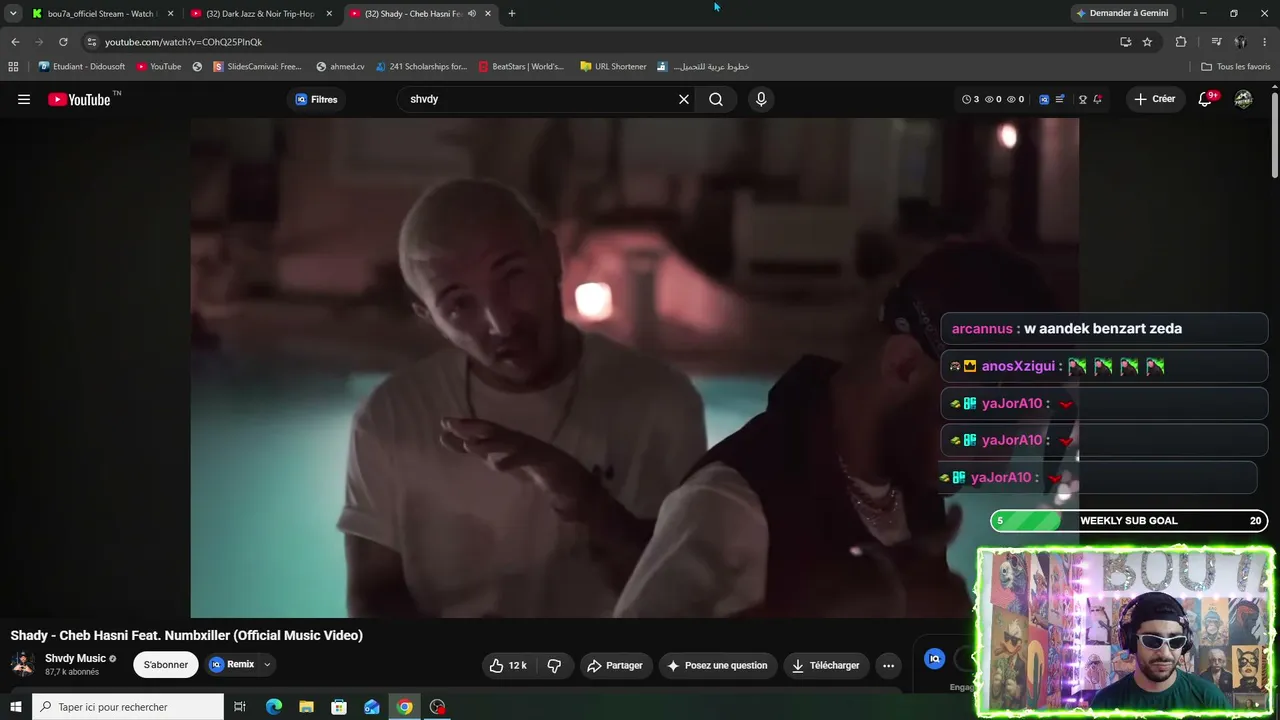Open the ahmed.cv bookmark
1280x720 pixels.
point(340,67)
